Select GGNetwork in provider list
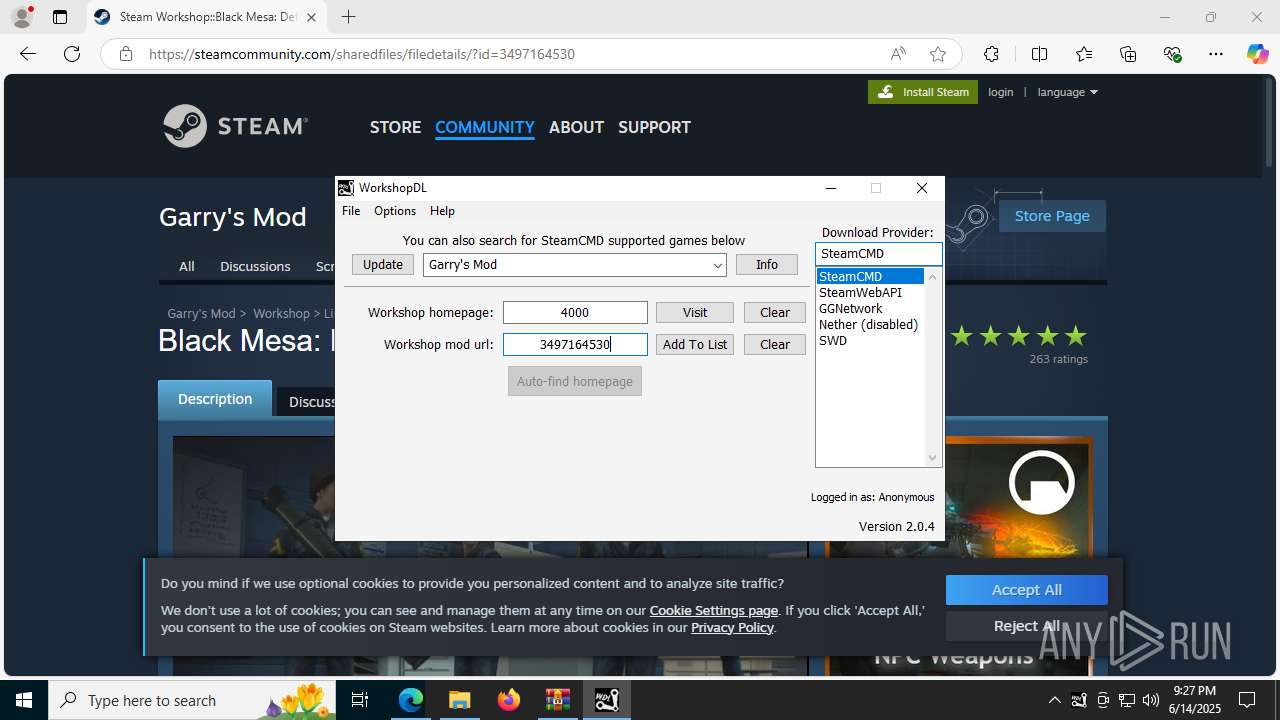Viewport: 1280px width, 720px height. pos(870,309)
